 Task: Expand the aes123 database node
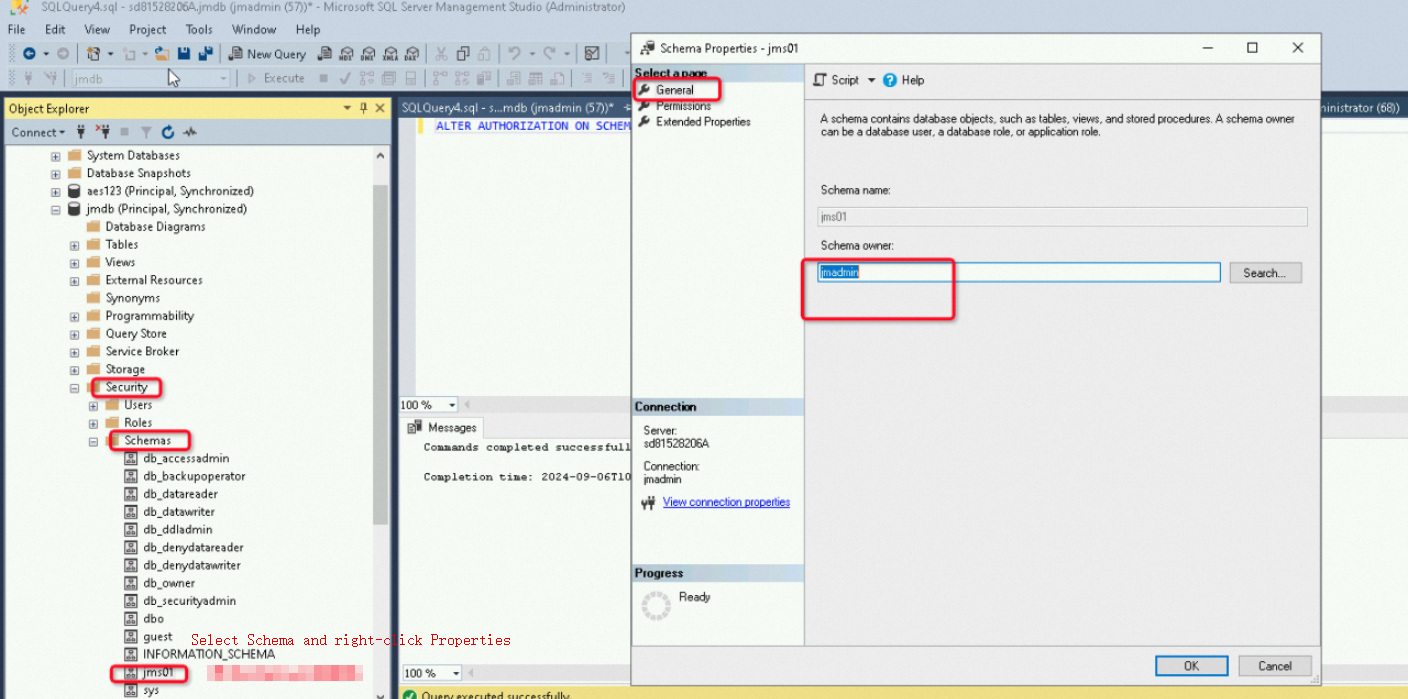(57, 192)
